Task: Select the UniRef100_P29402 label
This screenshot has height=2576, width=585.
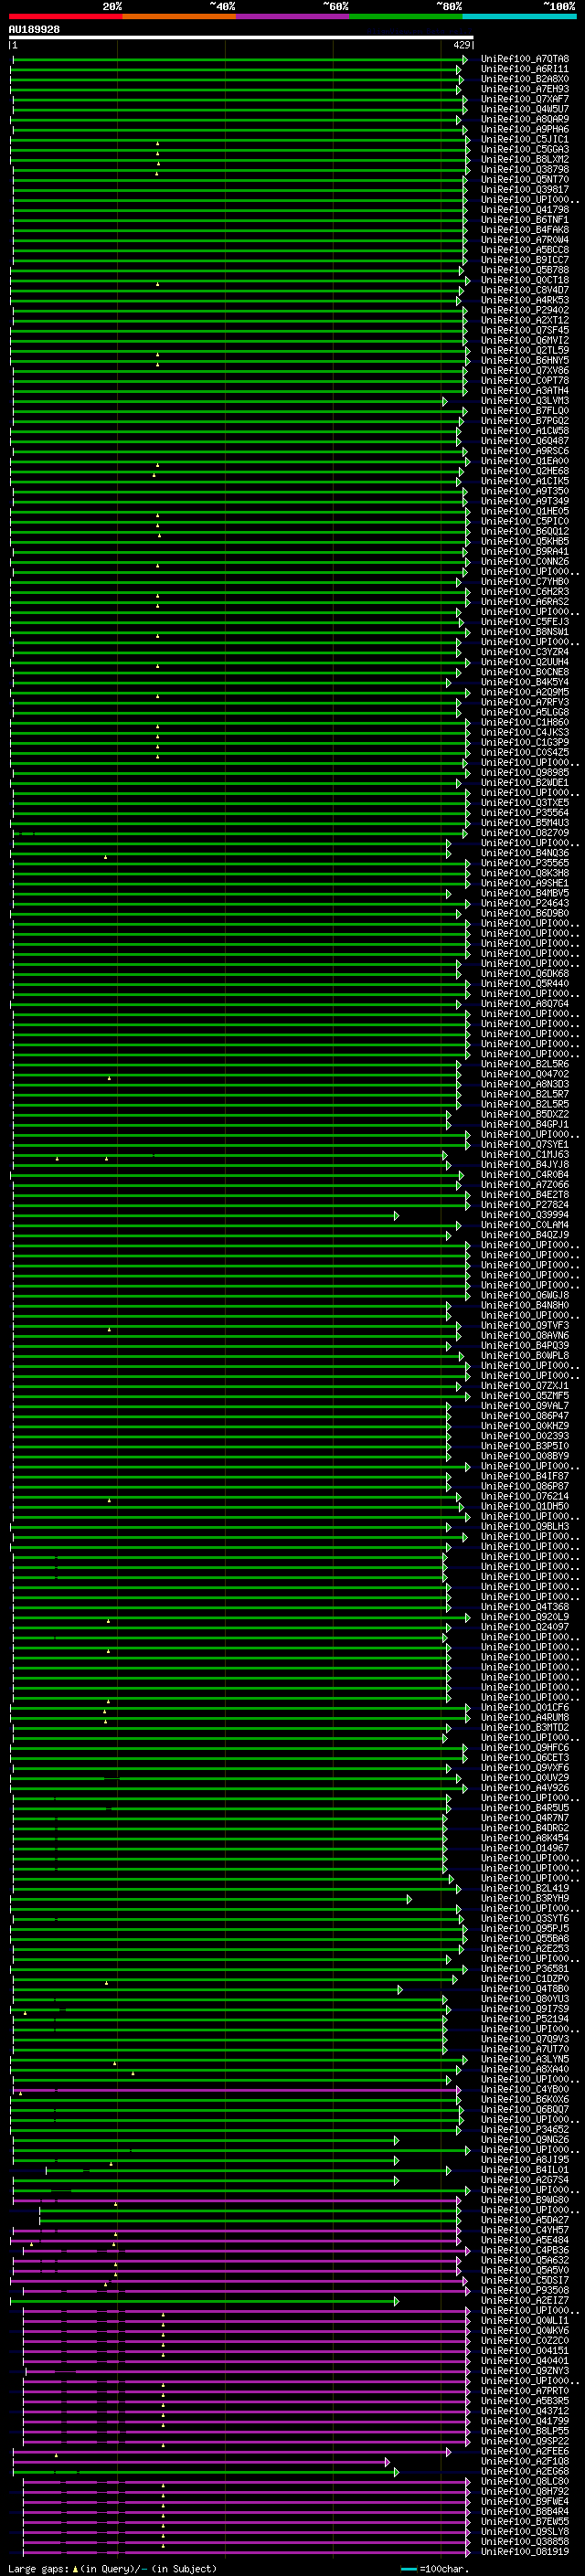Action: 525,310
